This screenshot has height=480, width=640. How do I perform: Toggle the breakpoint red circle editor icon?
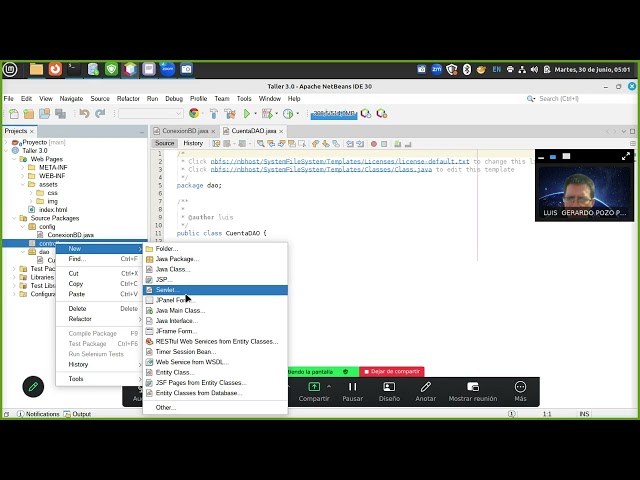[x=373, y=144]
